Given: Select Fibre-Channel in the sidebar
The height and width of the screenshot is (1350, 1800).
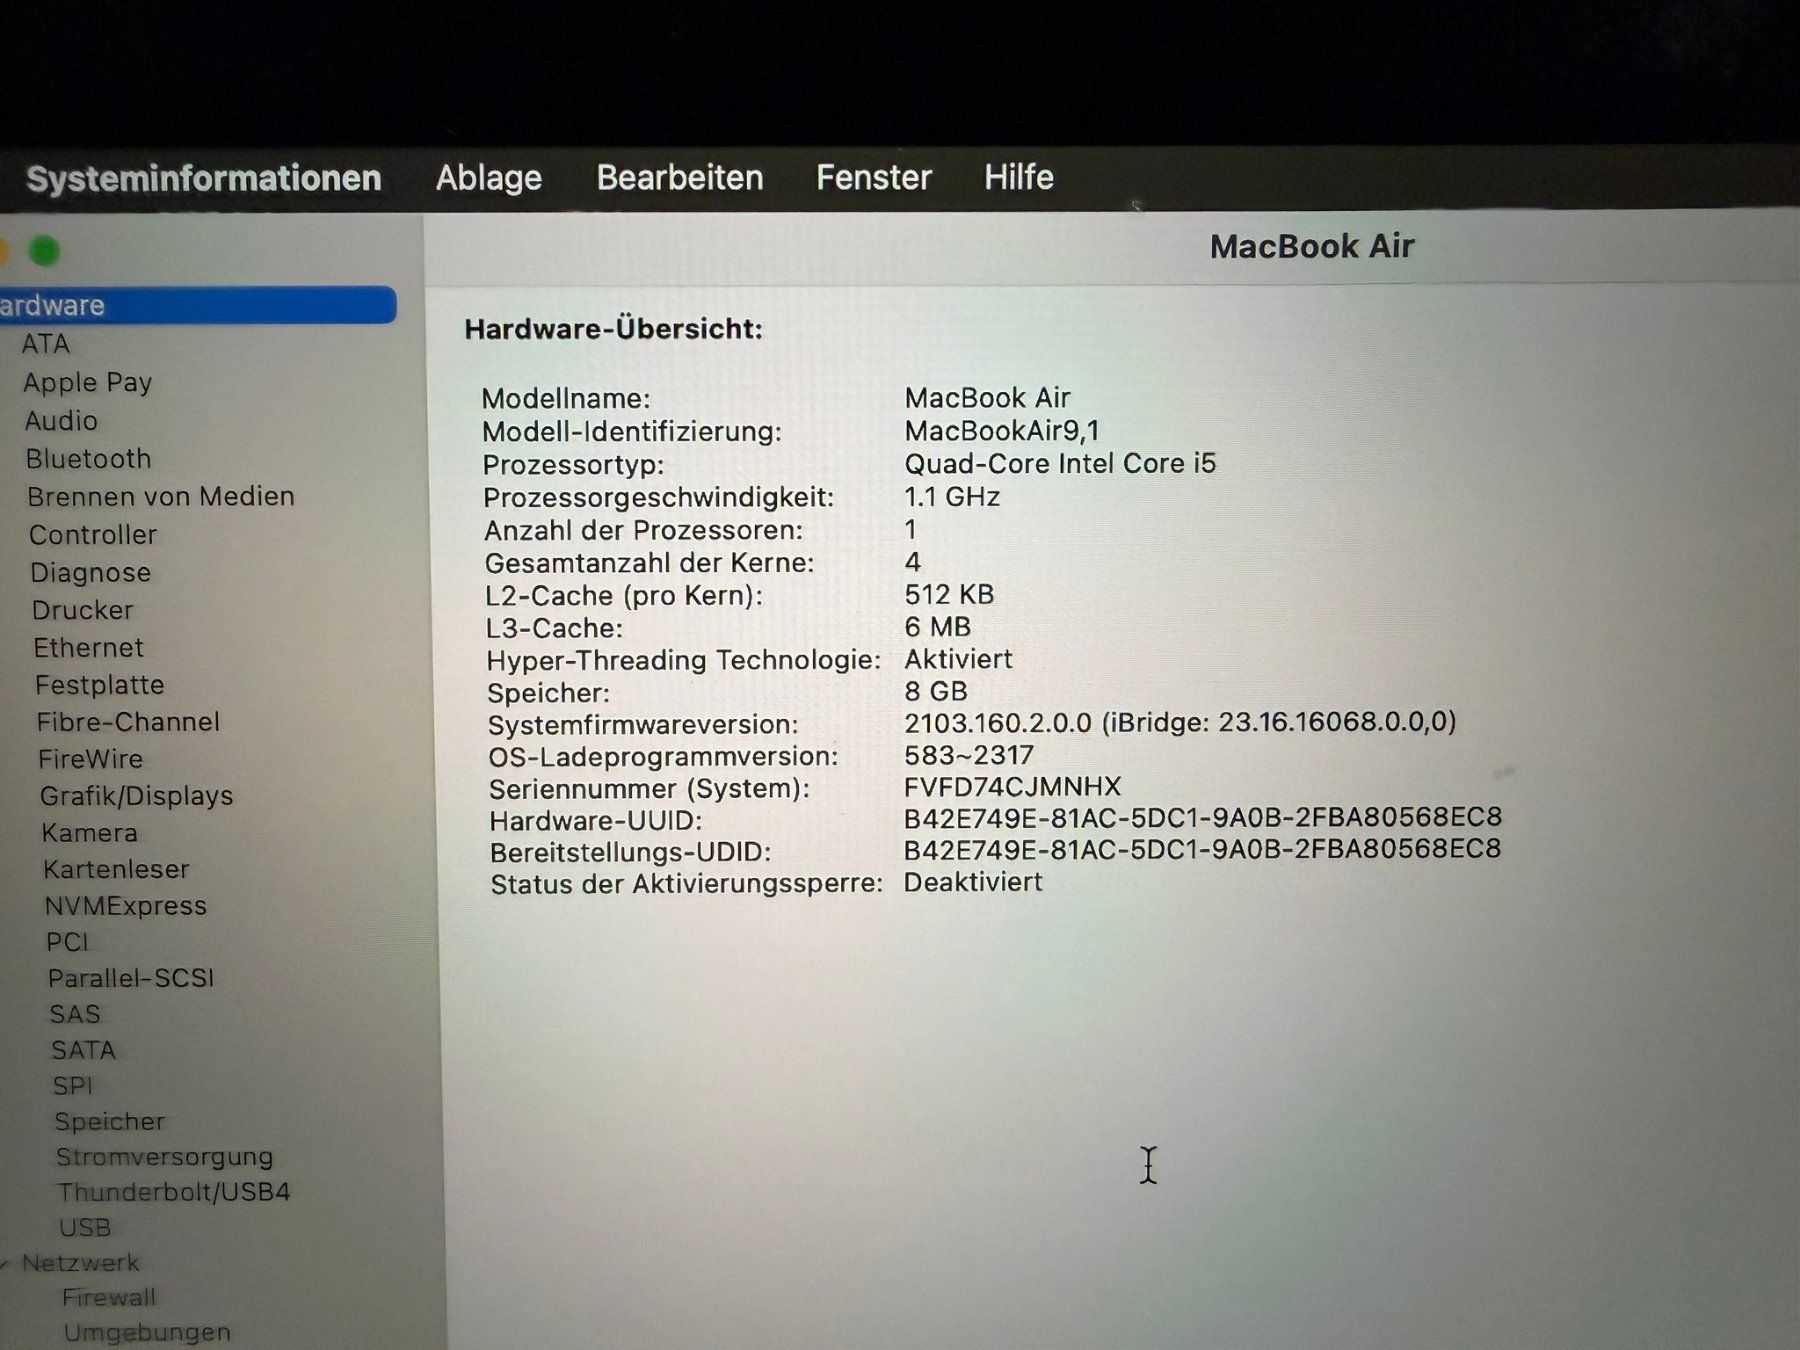Looking at the screenshot, I should tap(128, 722).
